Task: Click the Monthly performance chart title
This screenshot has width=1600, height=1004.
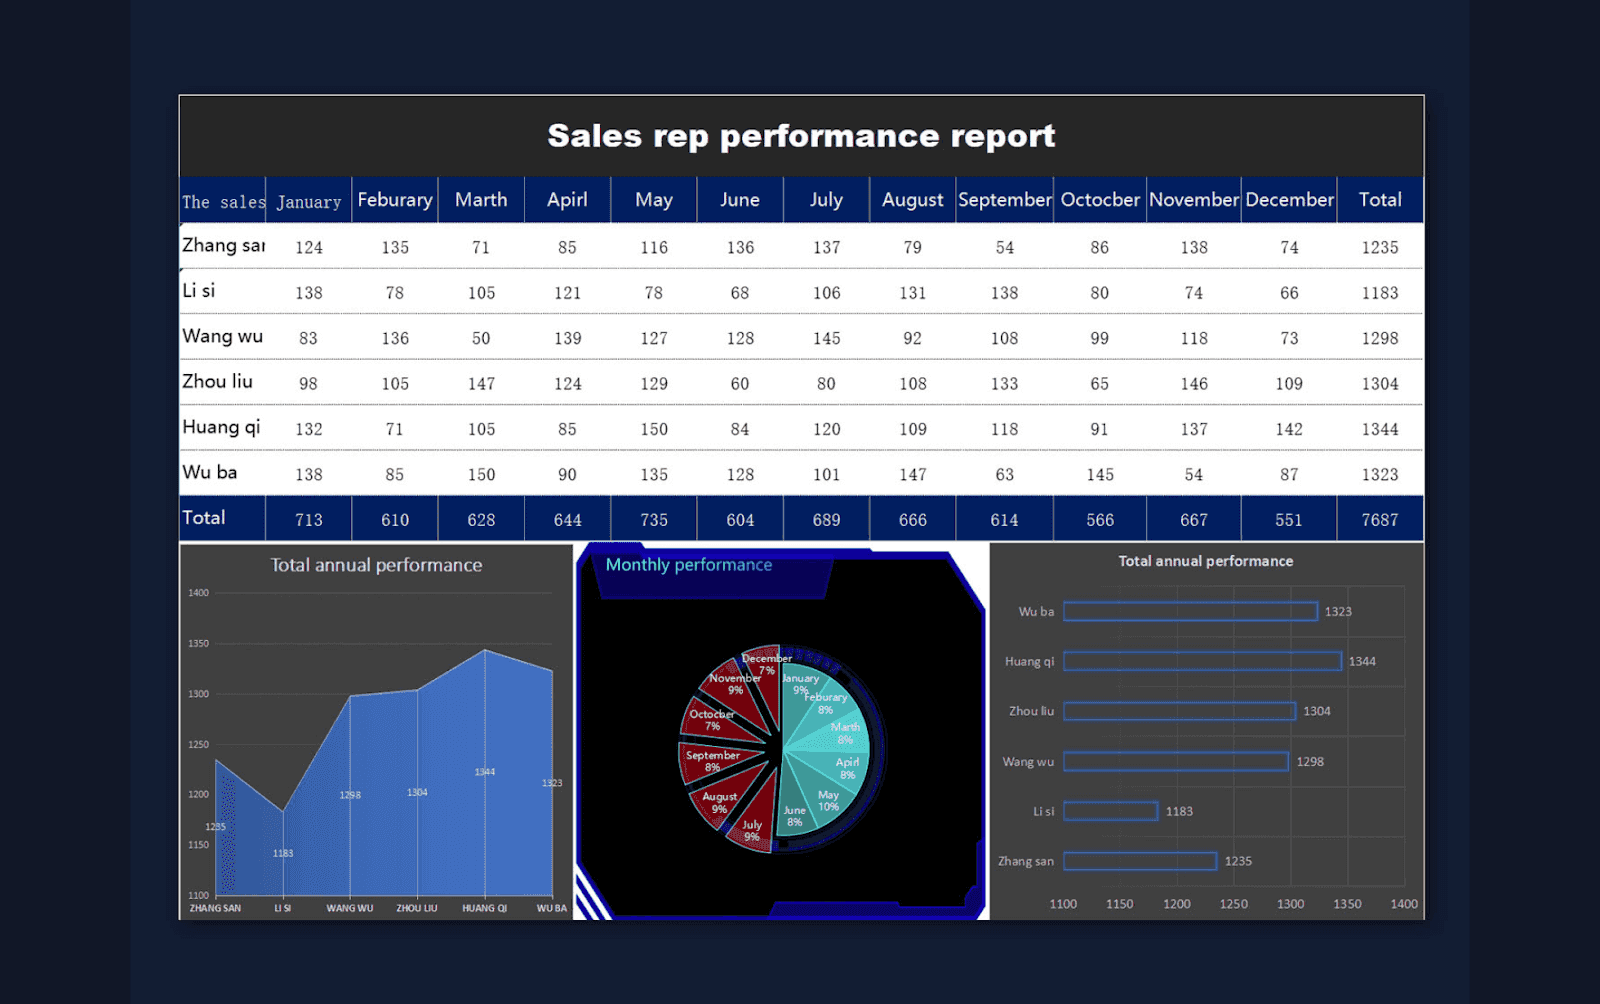Action: point(688,564)
